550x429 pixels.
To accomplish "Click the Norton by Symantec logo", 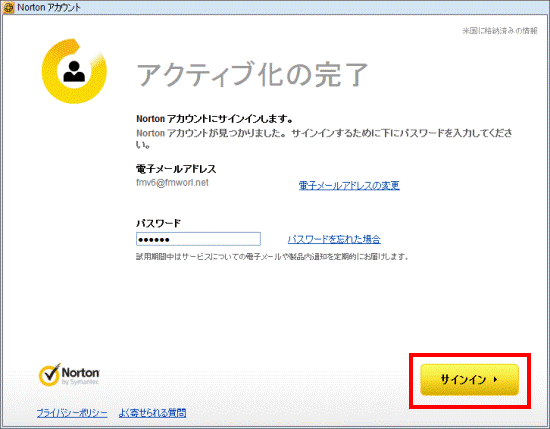I will (69, 375).
